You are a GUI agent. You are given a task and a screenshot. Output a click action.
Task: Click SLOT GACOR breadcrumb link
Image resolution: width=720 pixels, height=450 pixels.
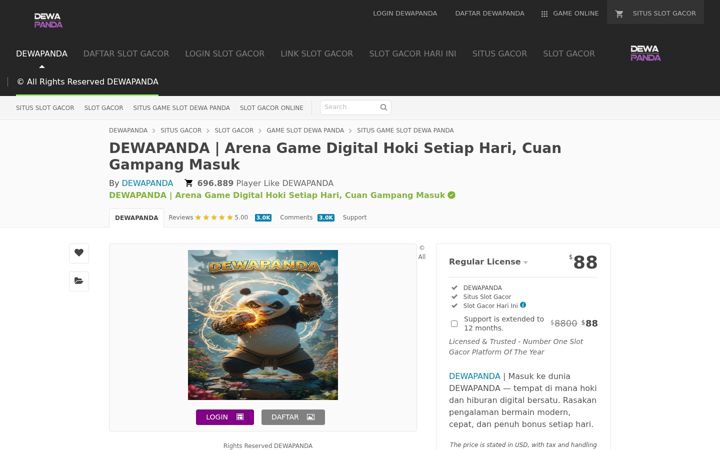pyautogui.click(x=234, y=130)
